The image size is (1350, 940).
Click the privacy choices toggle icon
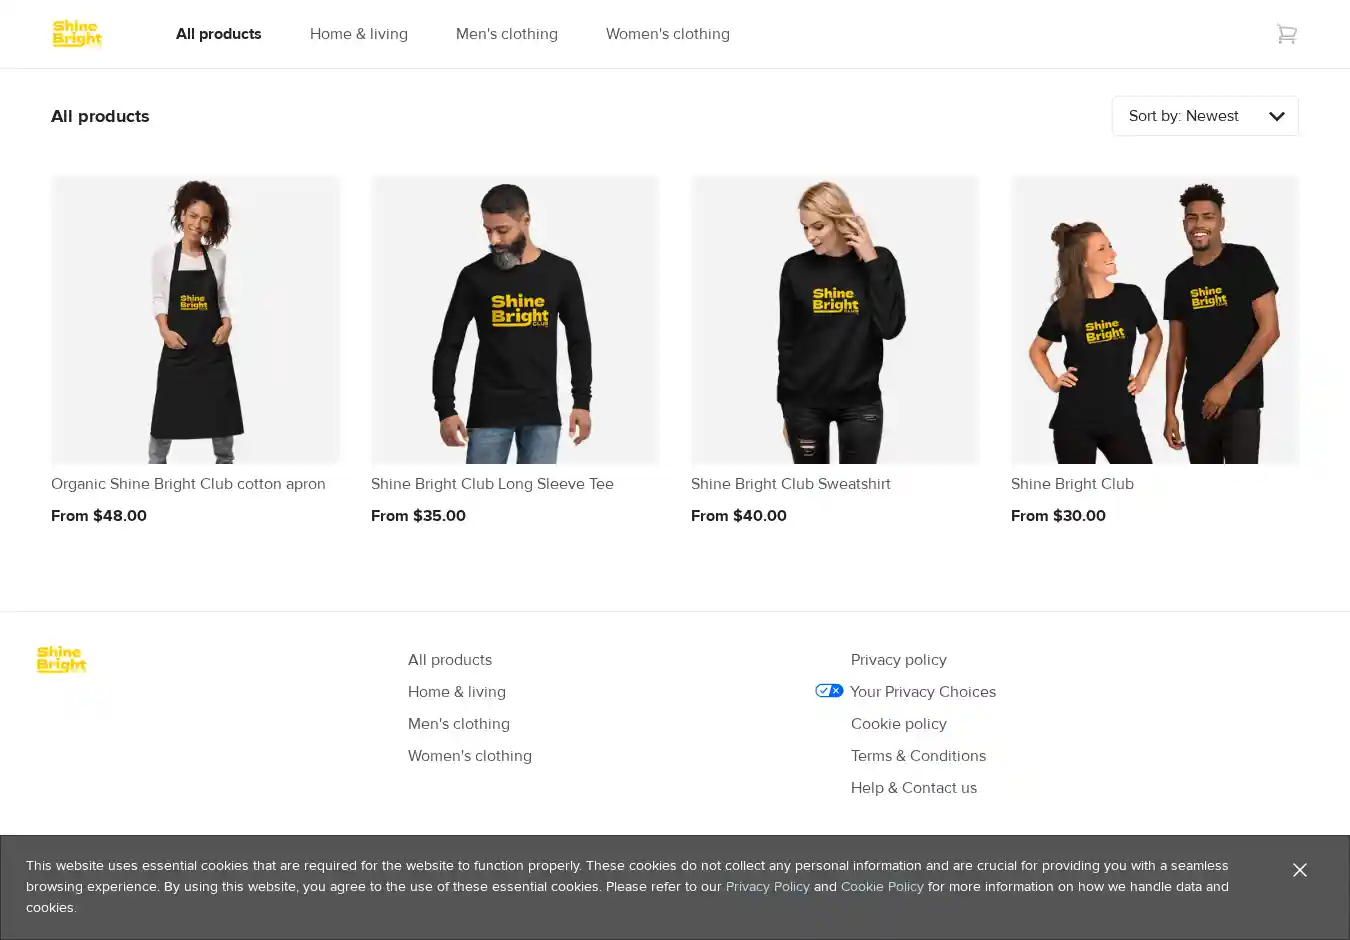[x=829, y=691]
